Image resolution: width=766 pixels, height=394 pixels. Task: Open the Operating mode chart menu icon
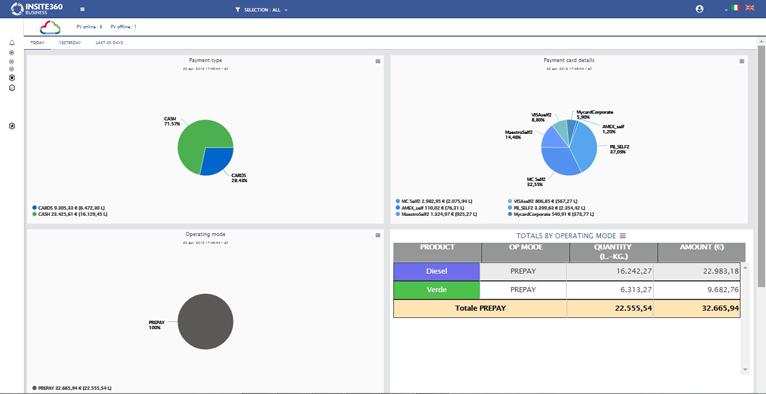pos(378,235)
